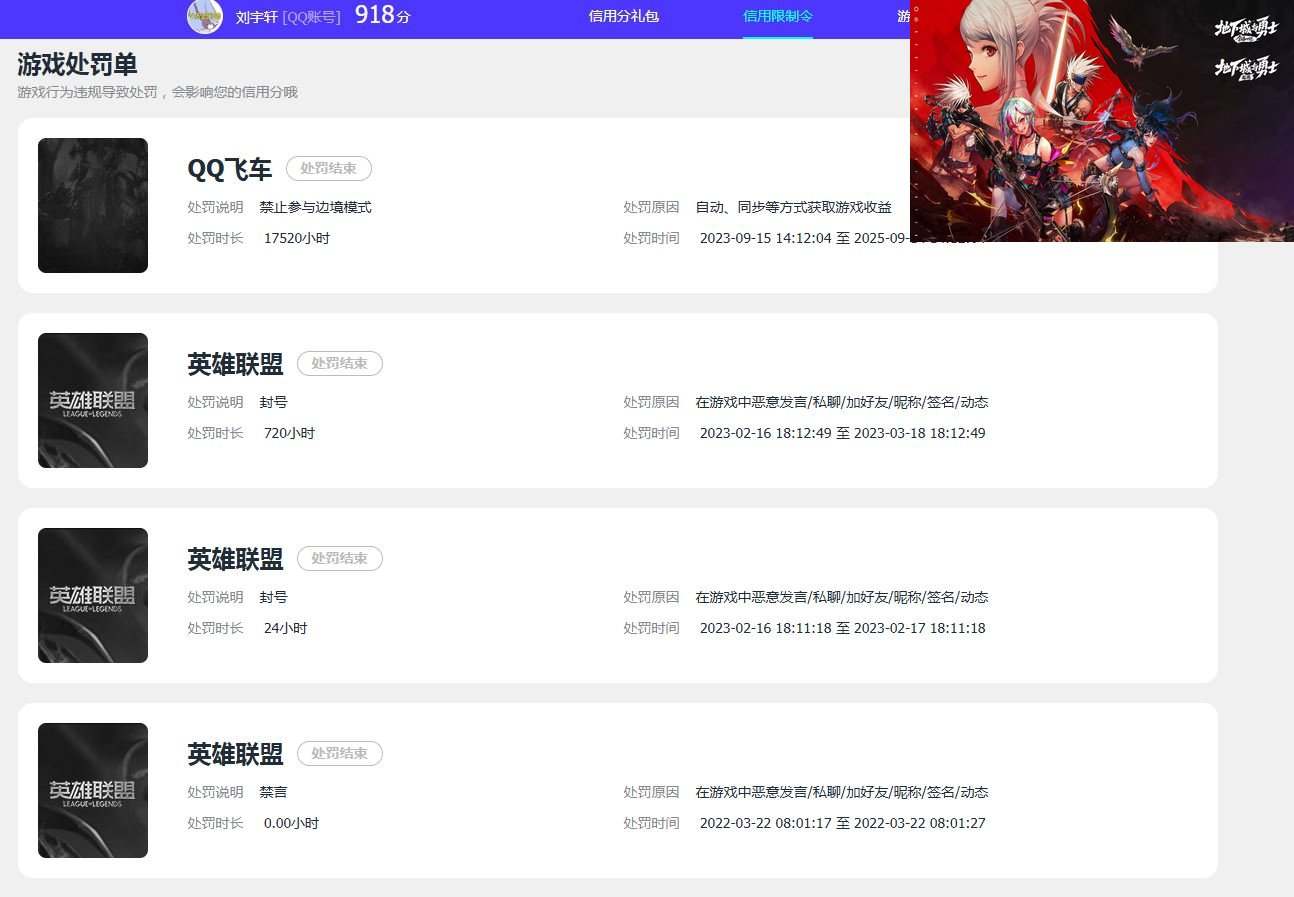Click the period 2022-03-22 08:01:17 至 2022-03-22 08:01:27
Viewport: 1294px width, 897px height.
843,823
